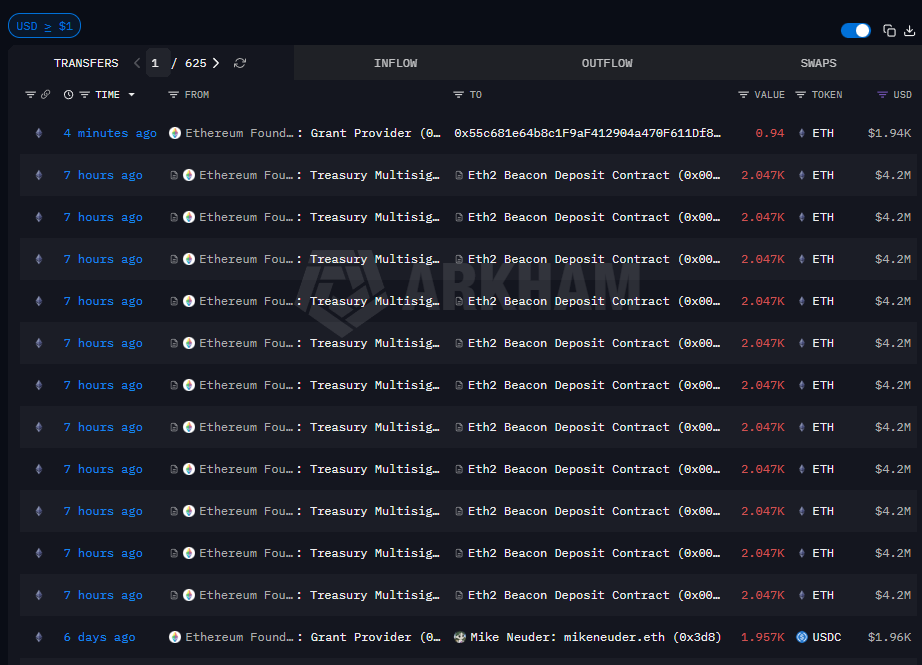Open the TOKEN column filter
This screenshot has height=665, width=922.
tap(801, 95)
